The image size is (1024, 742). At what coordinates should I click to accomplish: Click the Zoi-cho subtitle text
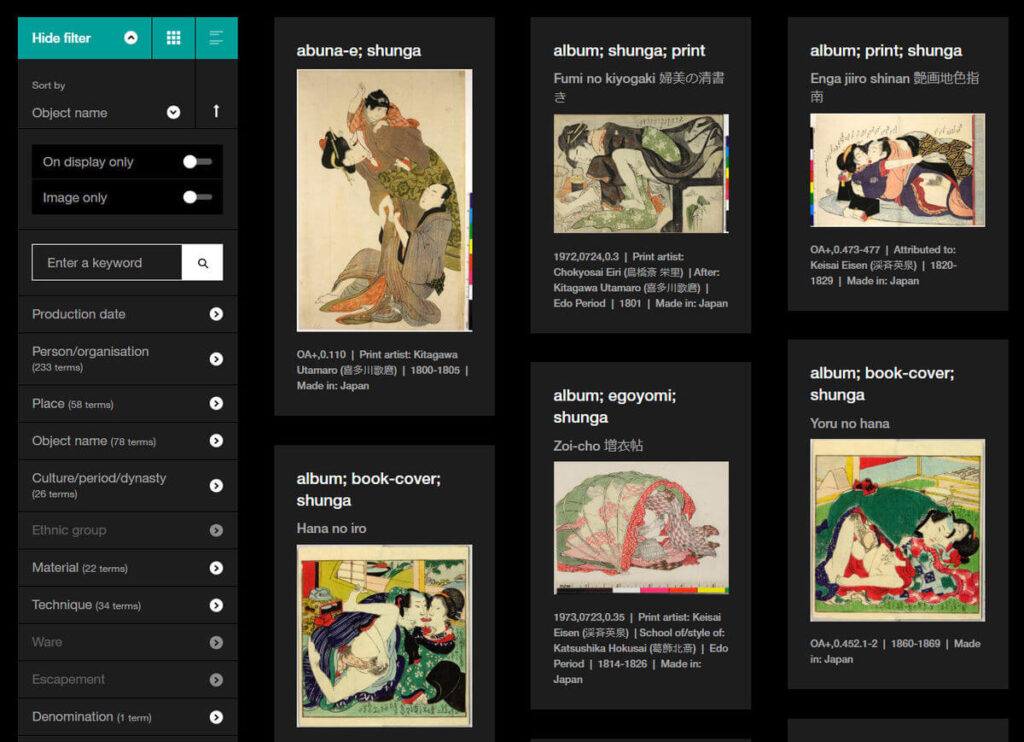point(598,445)
